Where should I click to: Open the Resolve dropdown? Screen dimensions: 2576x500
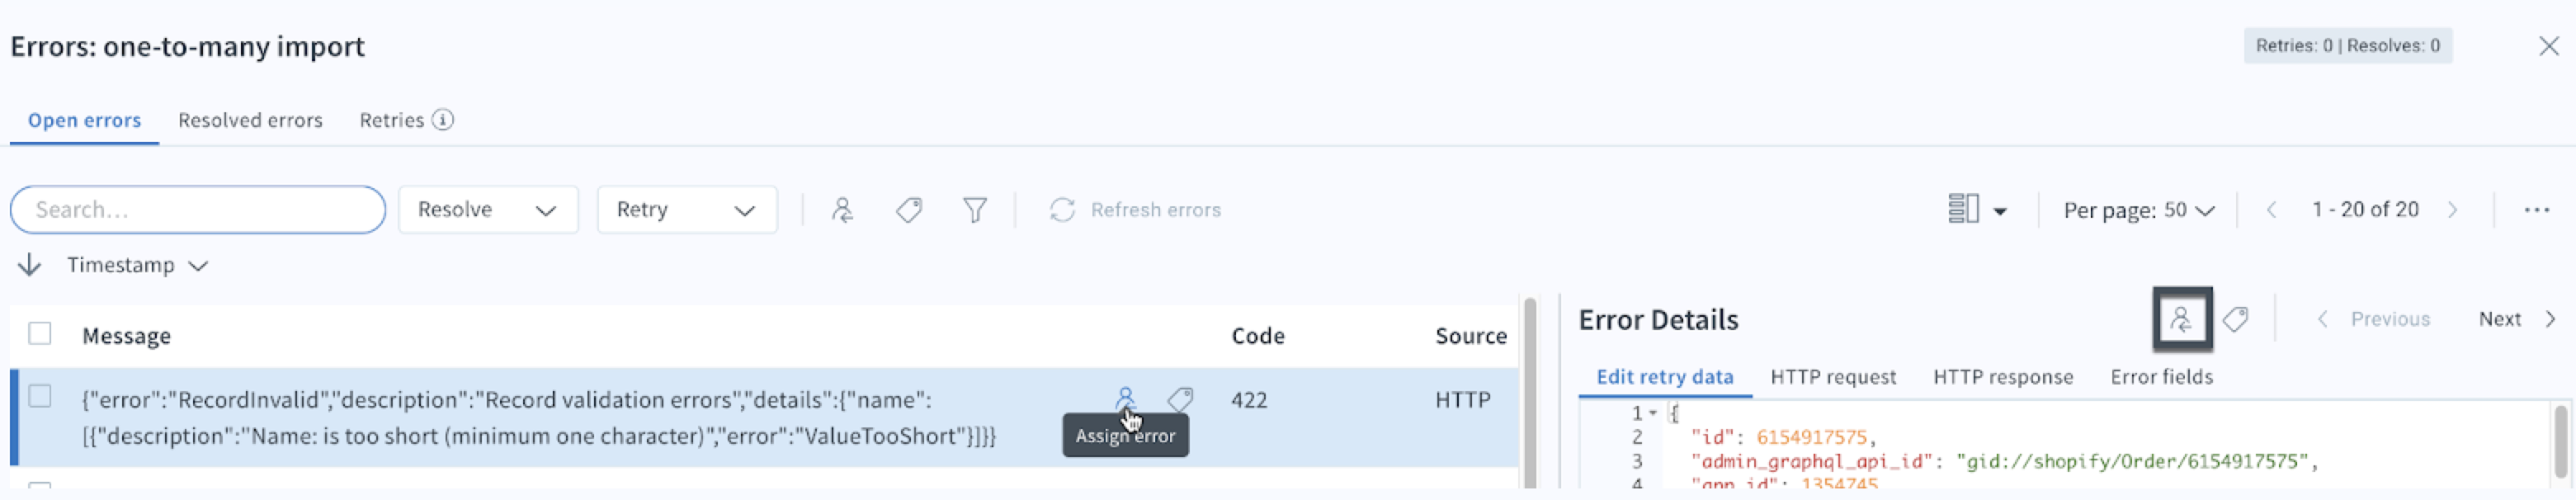(x=488, y=209)
